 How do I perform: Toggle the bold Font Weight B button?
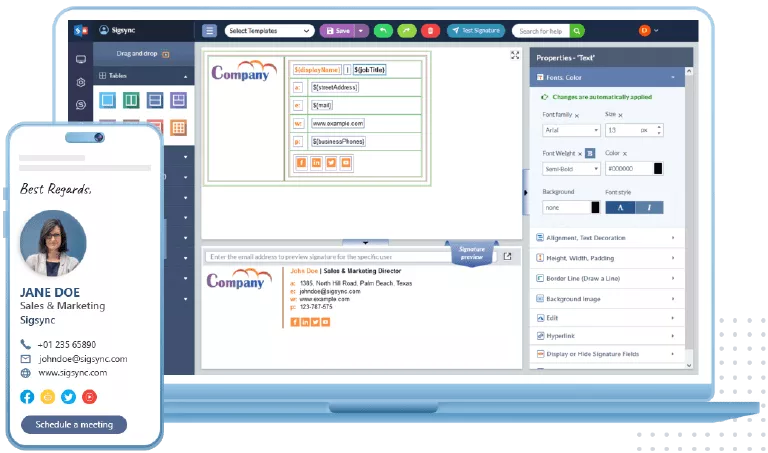point(589,153)
